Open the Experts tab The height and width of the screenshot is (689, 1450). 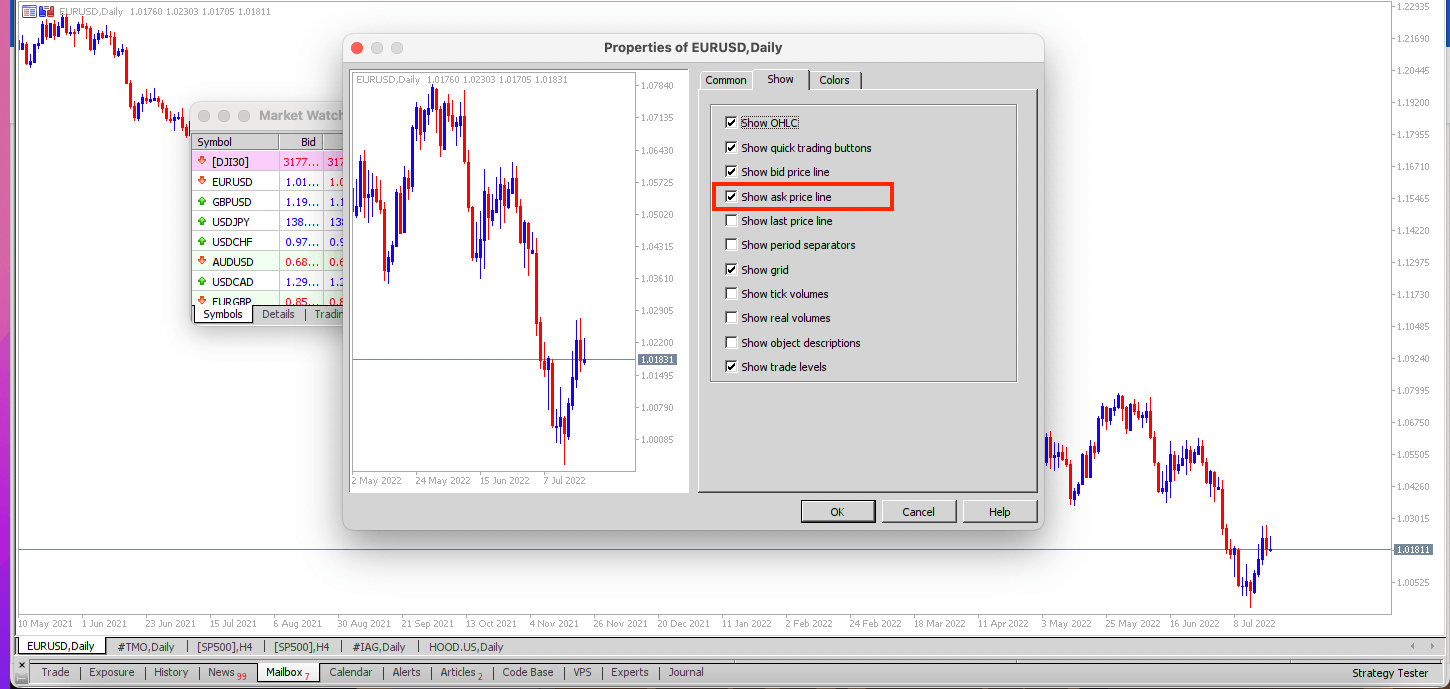(x=629, y=672)
